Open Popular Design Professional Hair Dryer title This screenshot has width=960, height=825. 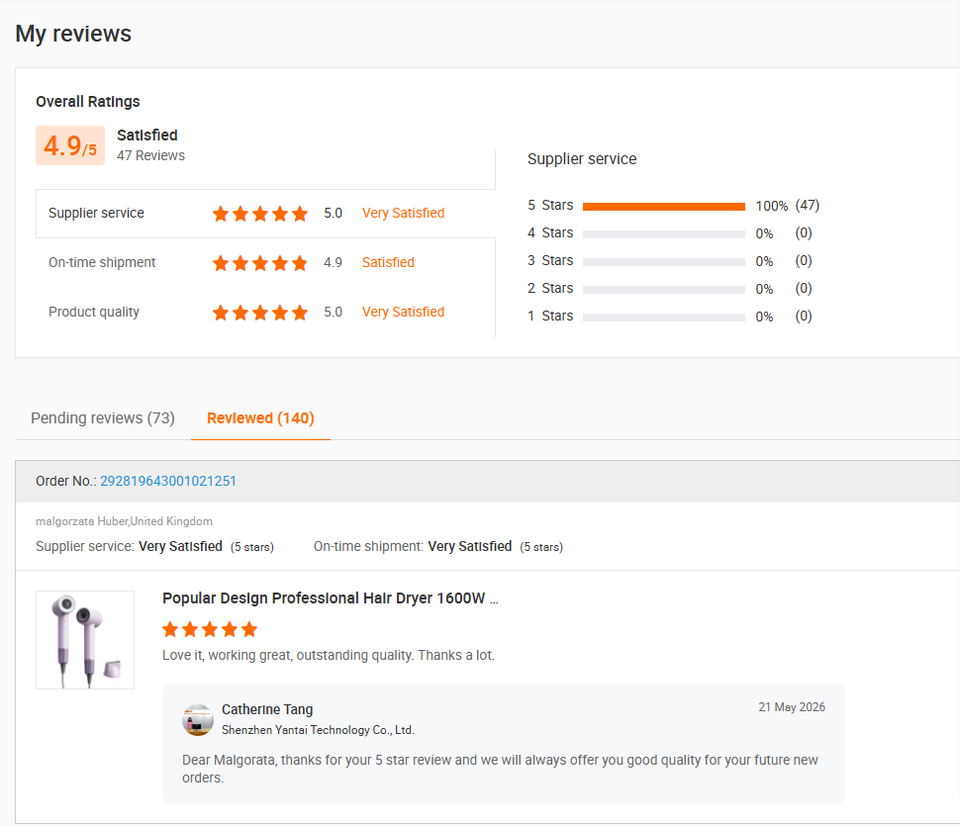tap(331, 598)
